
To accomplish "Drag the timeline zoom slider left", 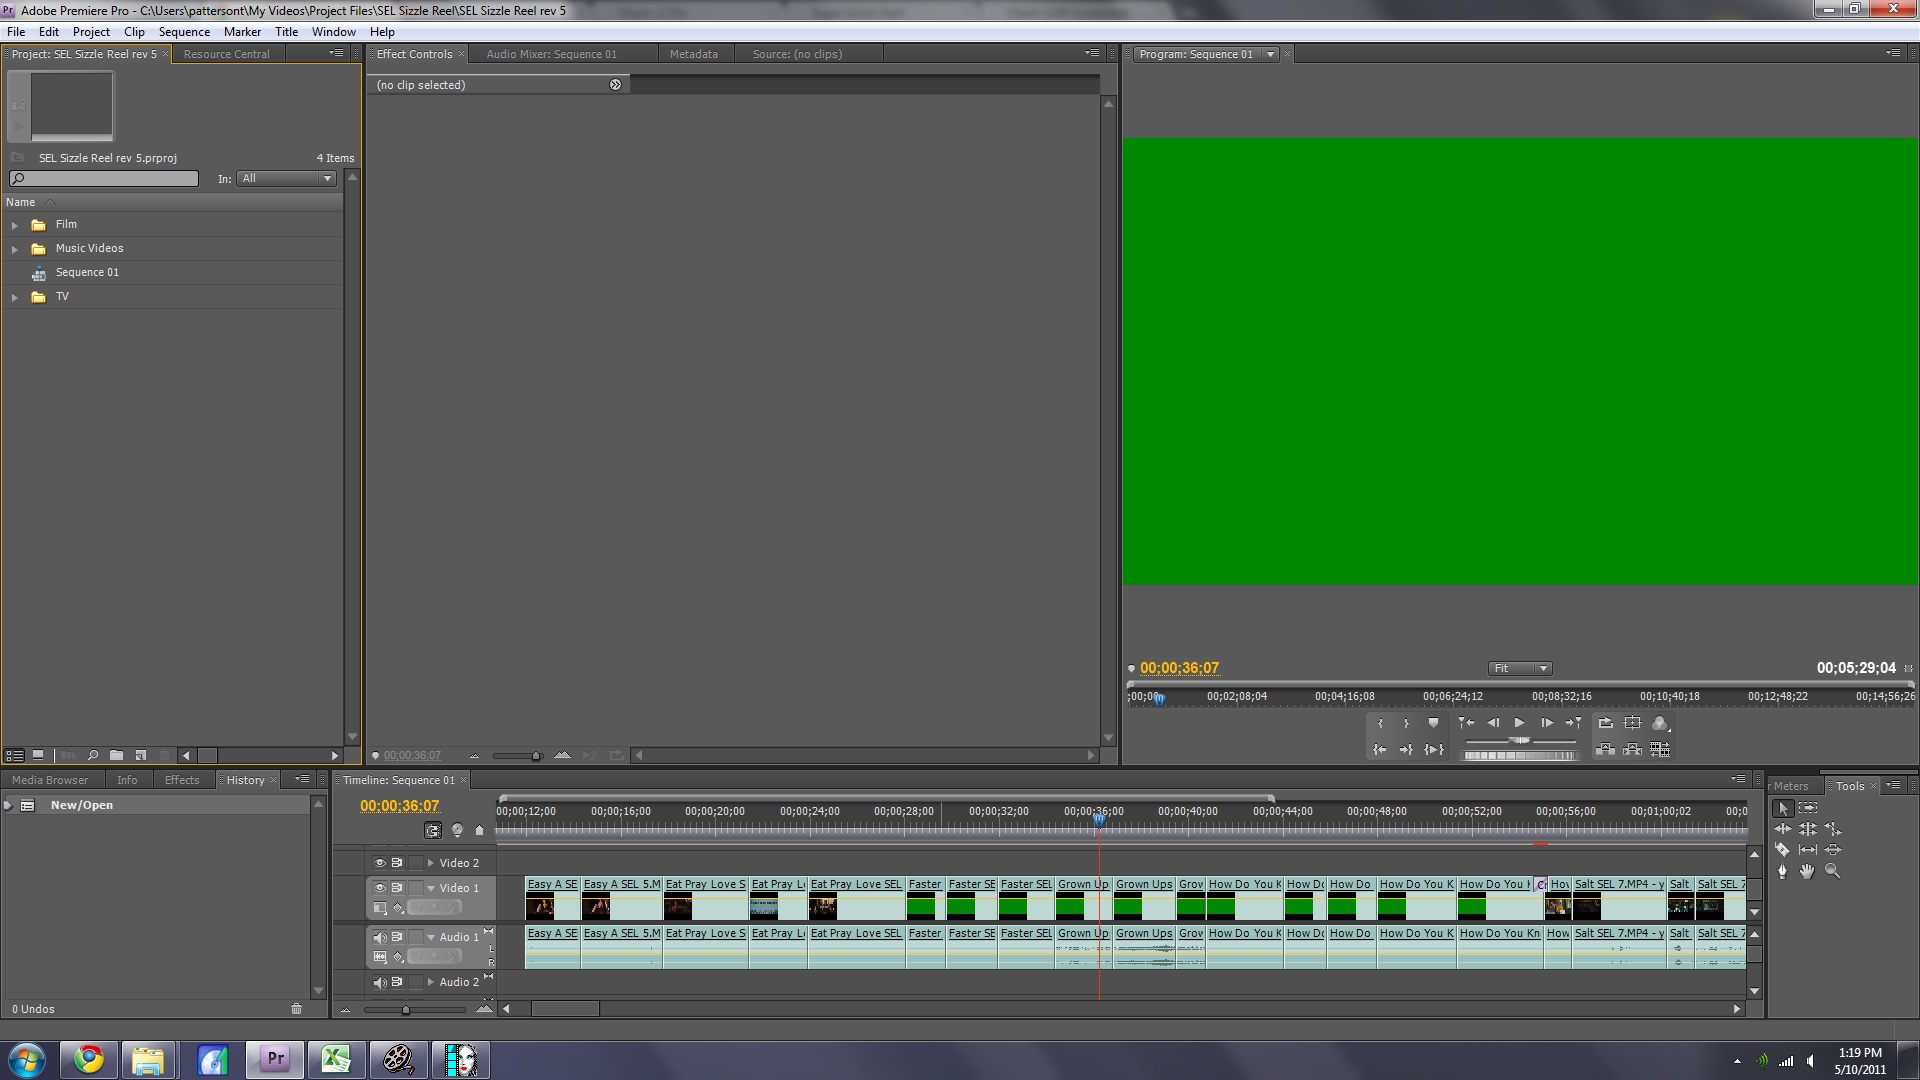I will click(405, 1007).
